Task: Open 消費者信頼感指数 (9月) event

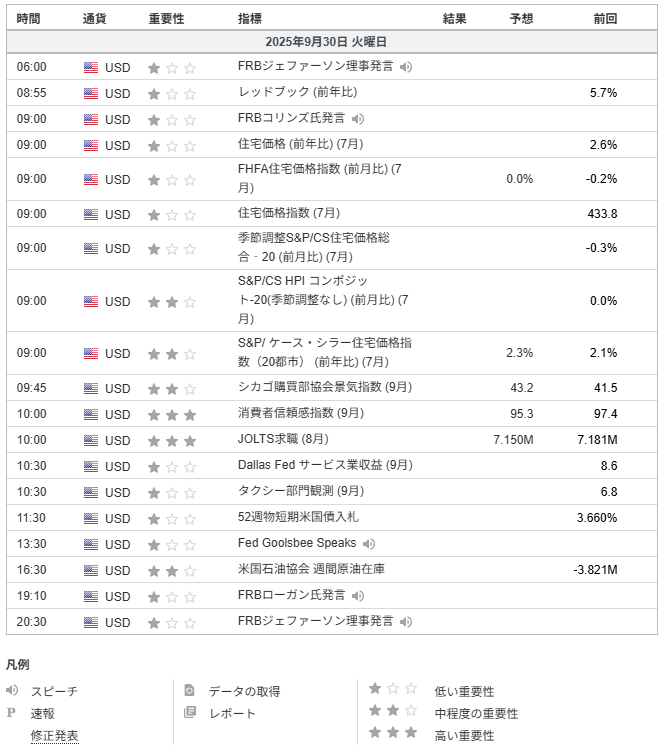Action: (x=301, y=413)
